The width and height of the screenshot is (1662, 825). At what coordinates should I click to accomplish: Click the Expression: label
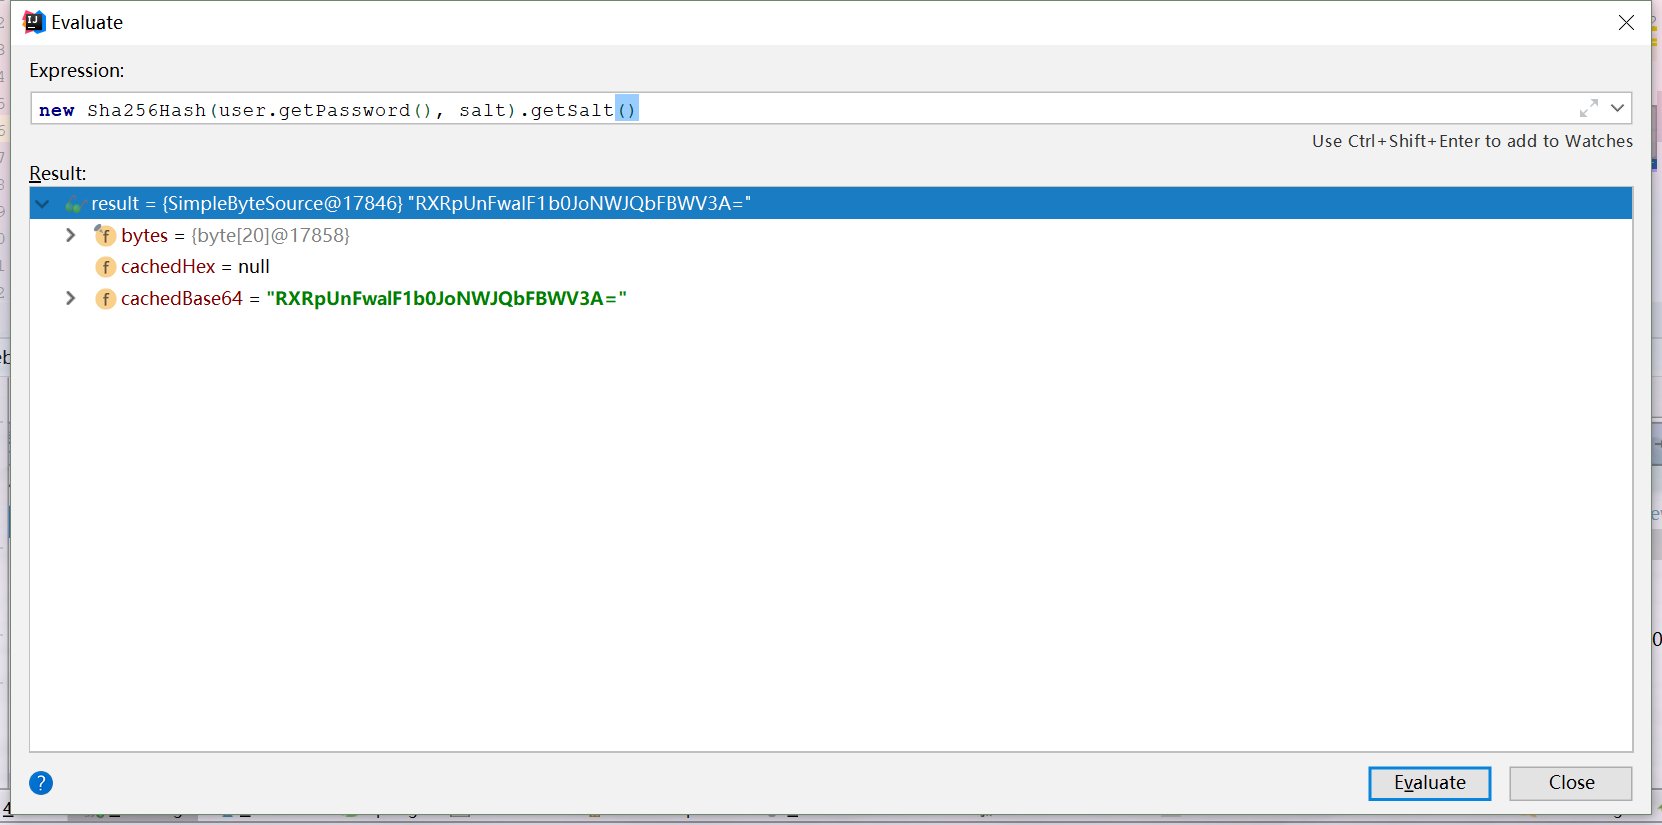77,71
